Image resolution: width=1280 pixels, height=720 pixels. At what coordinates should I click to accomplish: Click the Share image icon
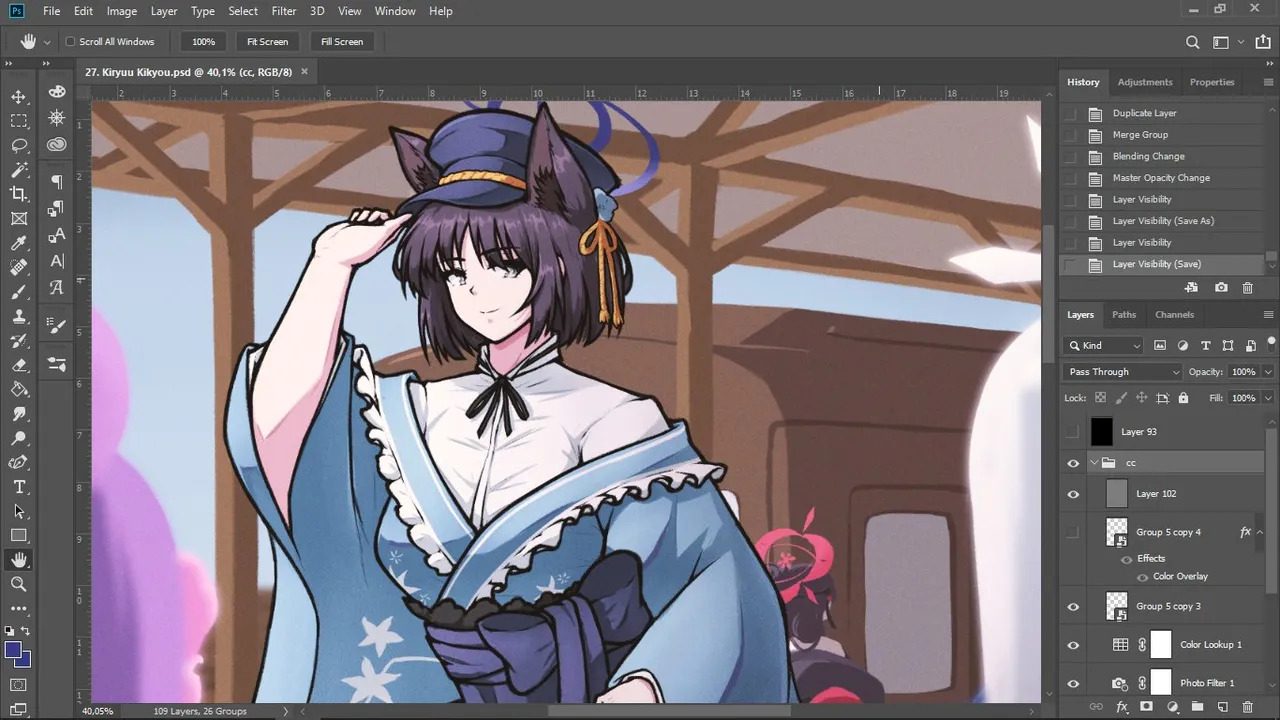1262,42
